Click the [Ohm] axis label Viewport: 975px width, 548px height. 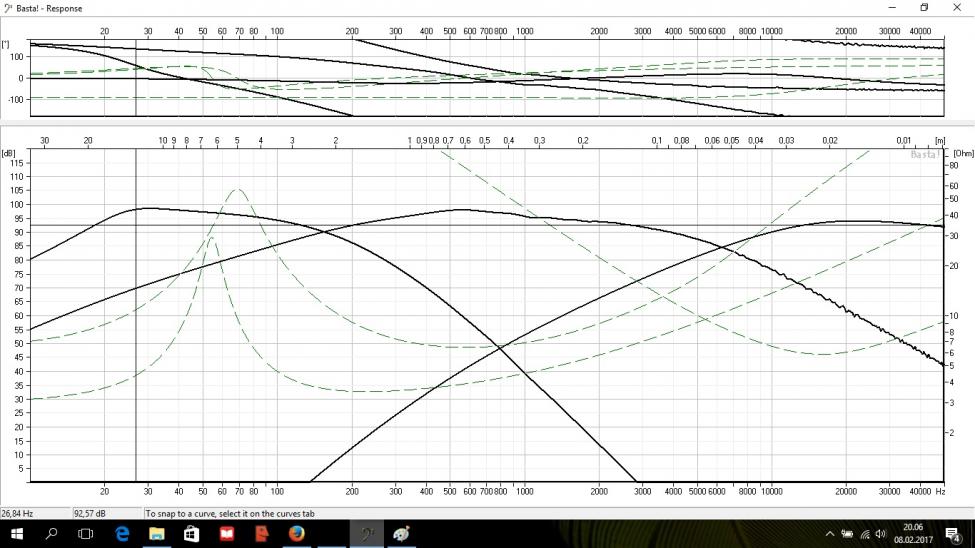[963, 153]
